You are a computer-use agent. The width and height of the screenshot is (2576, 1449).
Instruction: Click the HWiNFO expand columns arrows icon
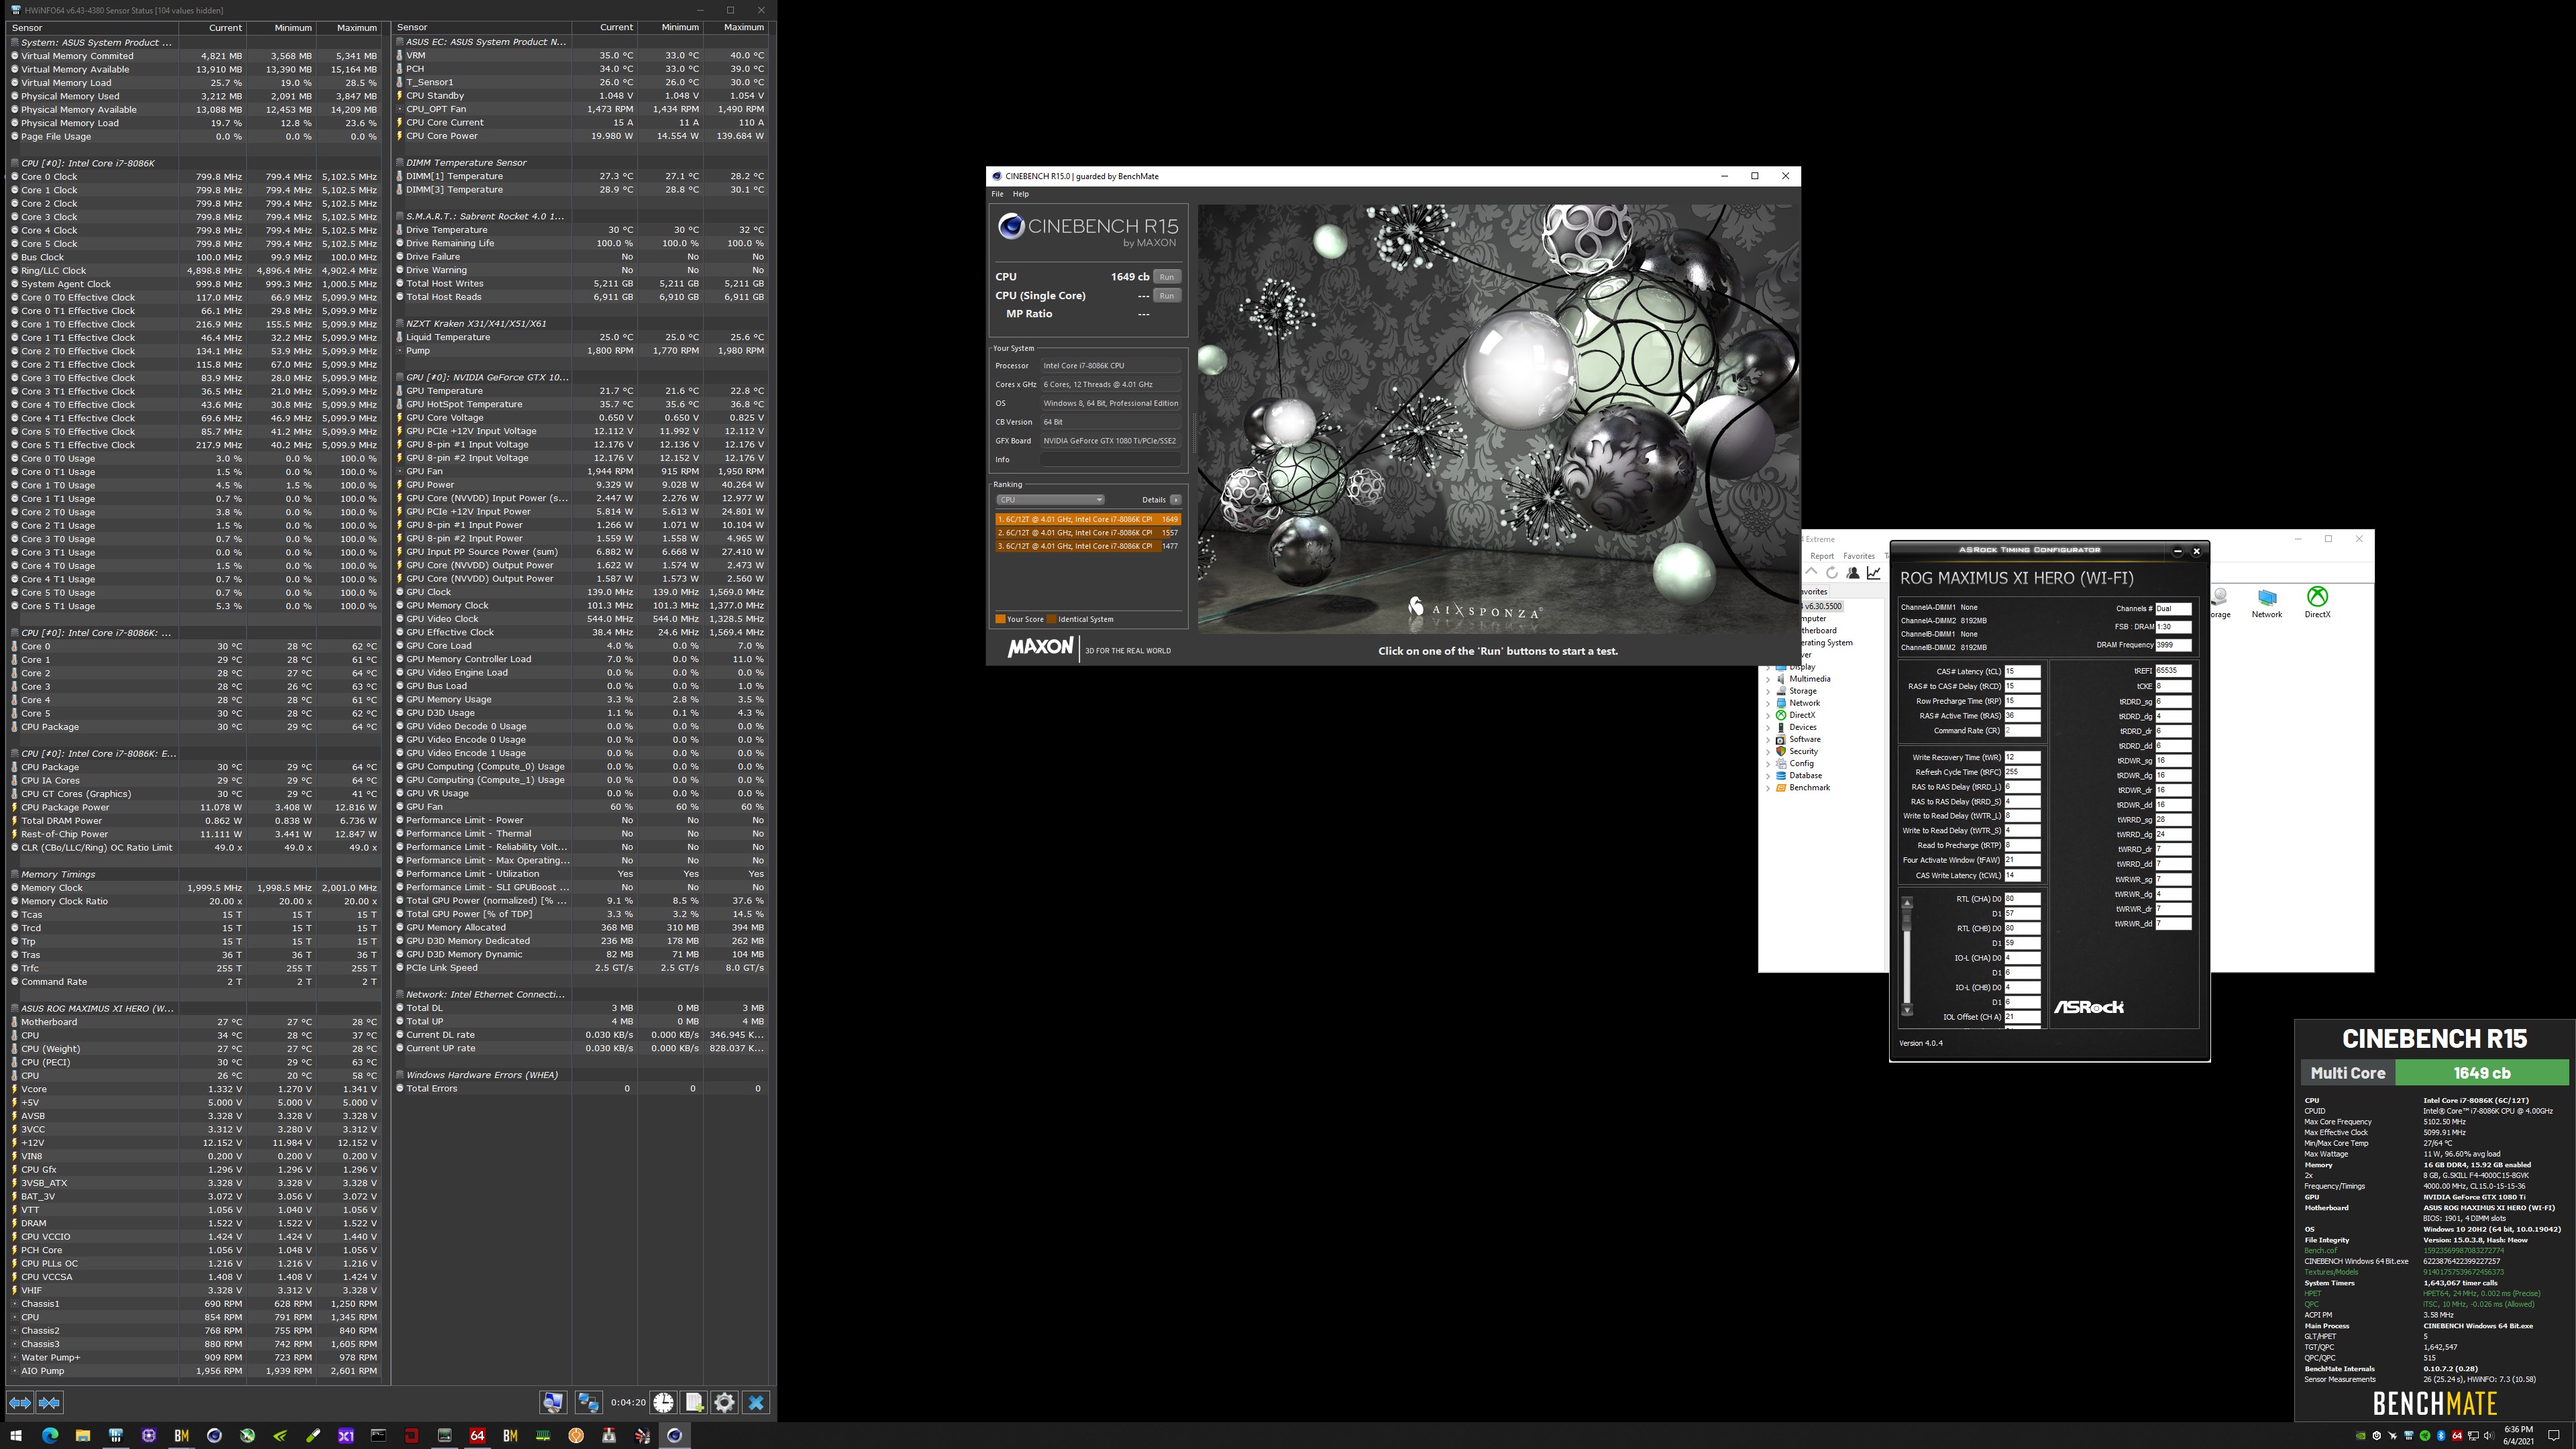point(19,1402)
